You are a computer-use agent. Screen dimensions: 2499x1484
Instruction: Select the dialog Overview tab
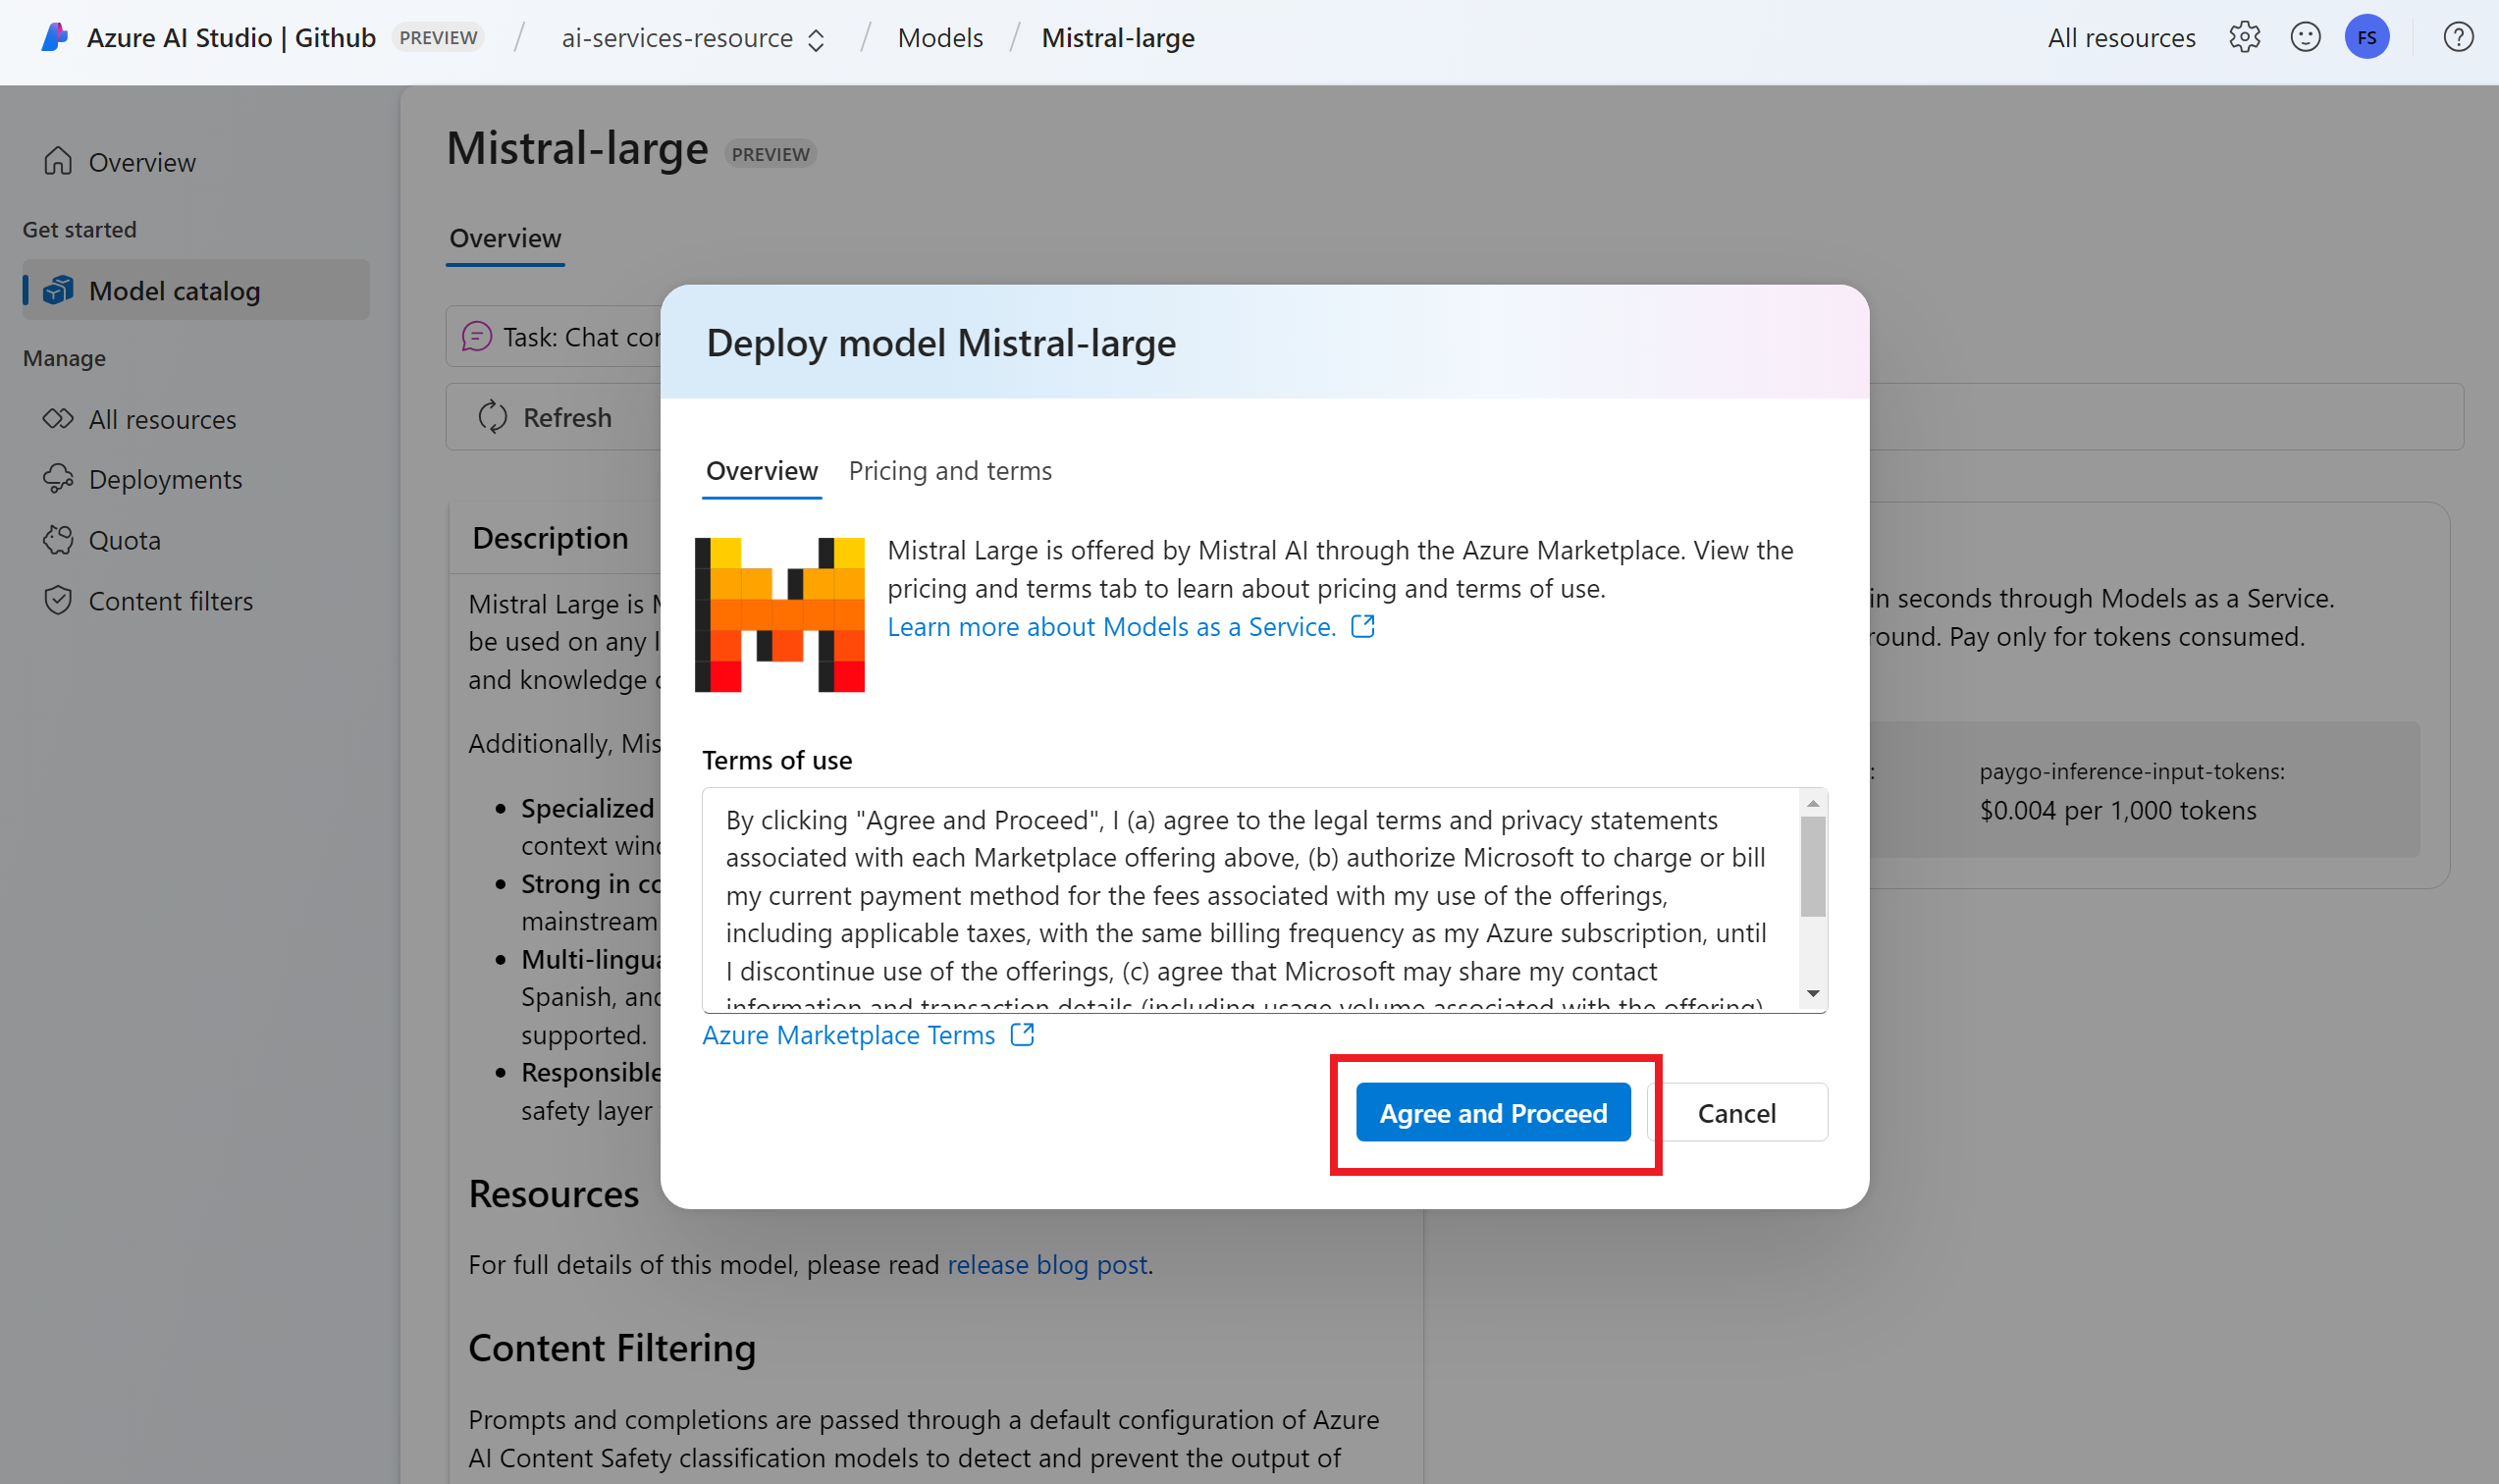pyautogui.click(x=761, y=470)
